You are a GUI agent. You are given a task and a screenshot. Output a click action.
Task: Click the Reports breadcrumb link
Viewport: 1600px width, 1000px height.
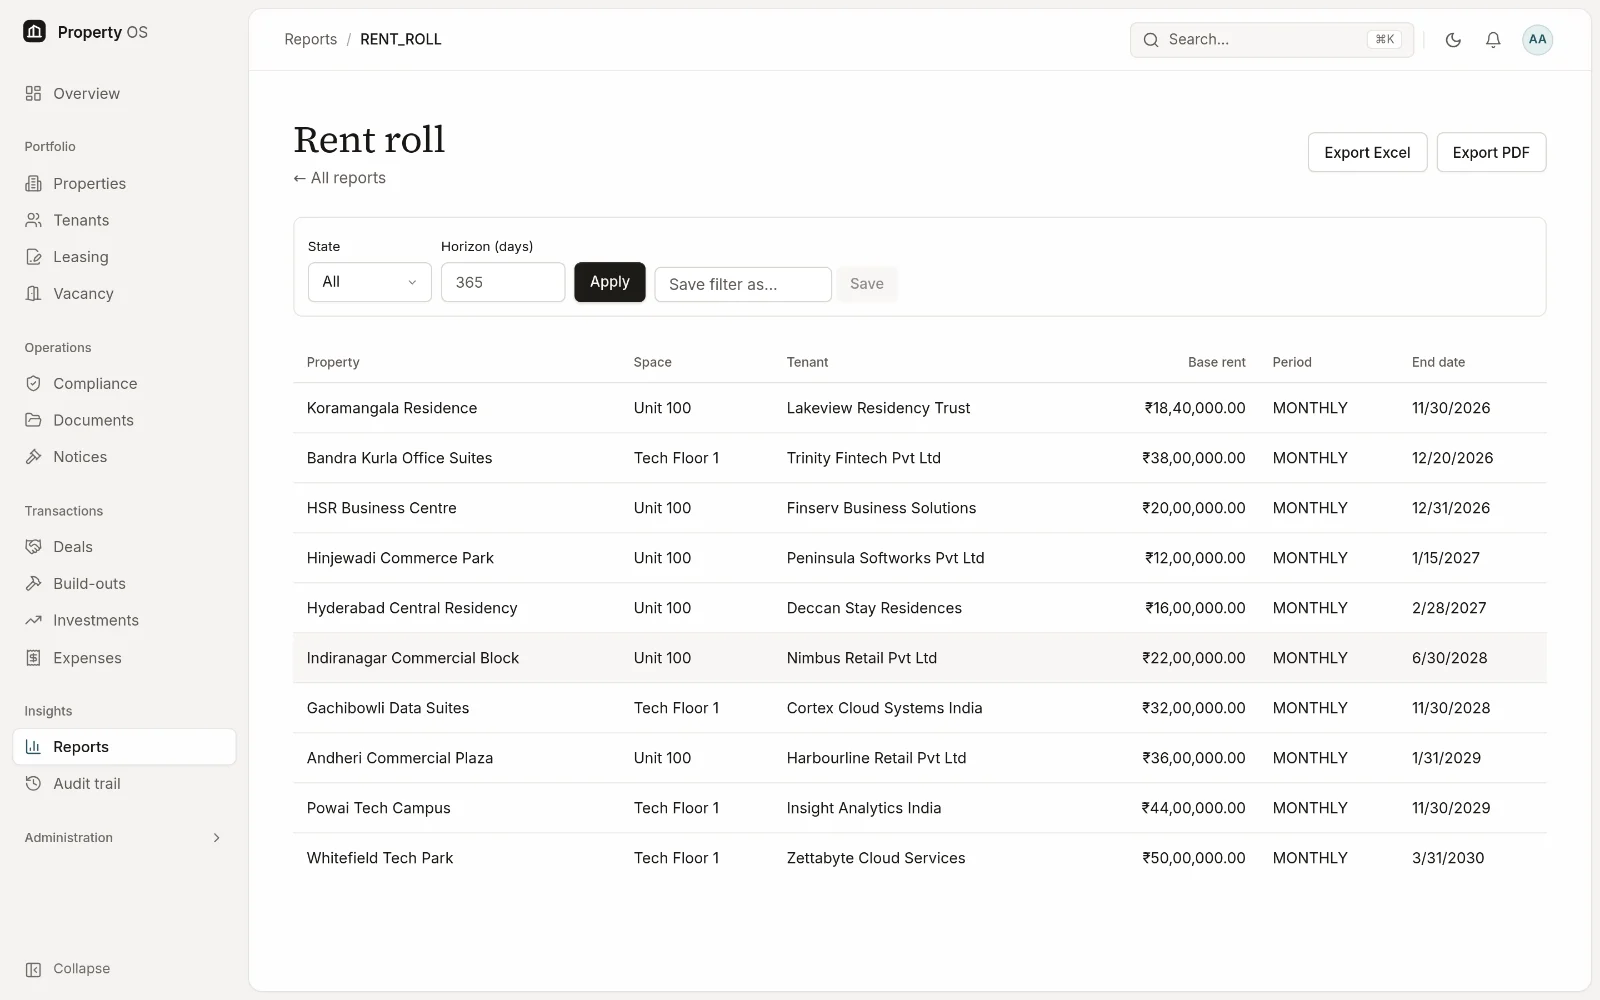pos(310,39)
